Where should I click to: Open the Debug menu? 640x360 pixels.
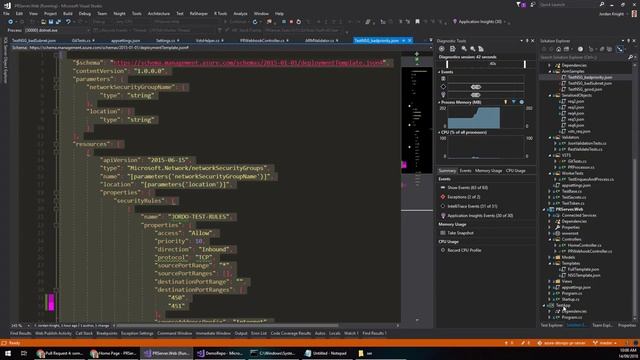click(84, 13)
